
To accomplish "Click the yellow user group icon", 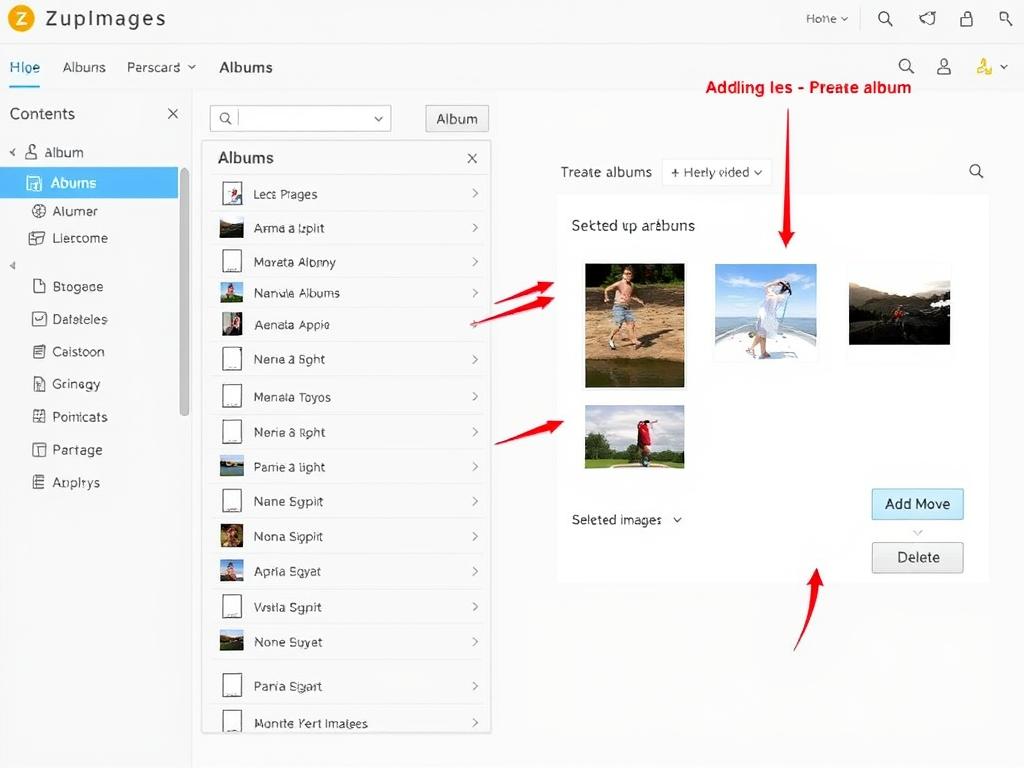I will pyautogui.click(x=984, y=66).
